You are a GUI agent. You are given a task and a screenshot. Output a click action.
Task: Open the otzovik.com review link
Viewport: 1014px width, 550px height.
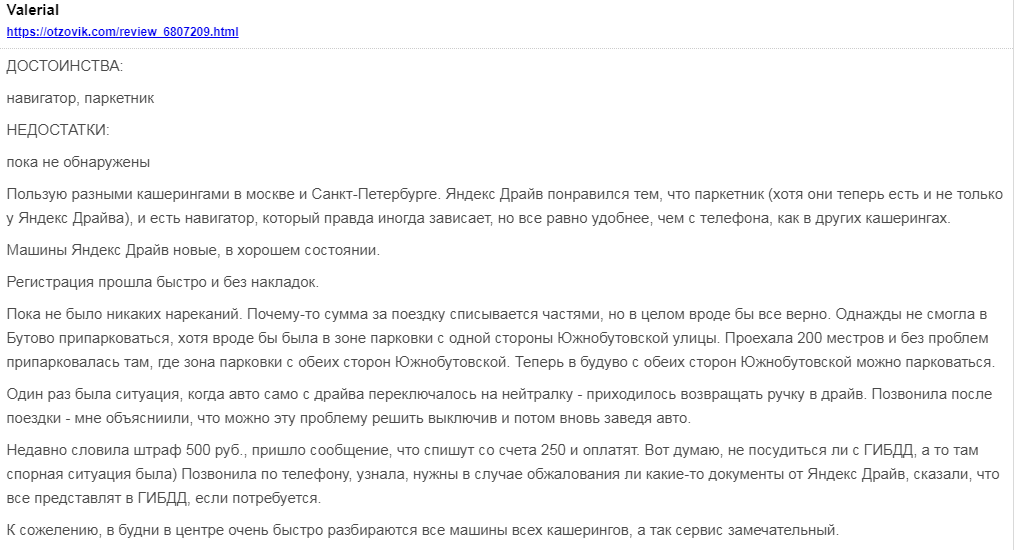(122, 32)
